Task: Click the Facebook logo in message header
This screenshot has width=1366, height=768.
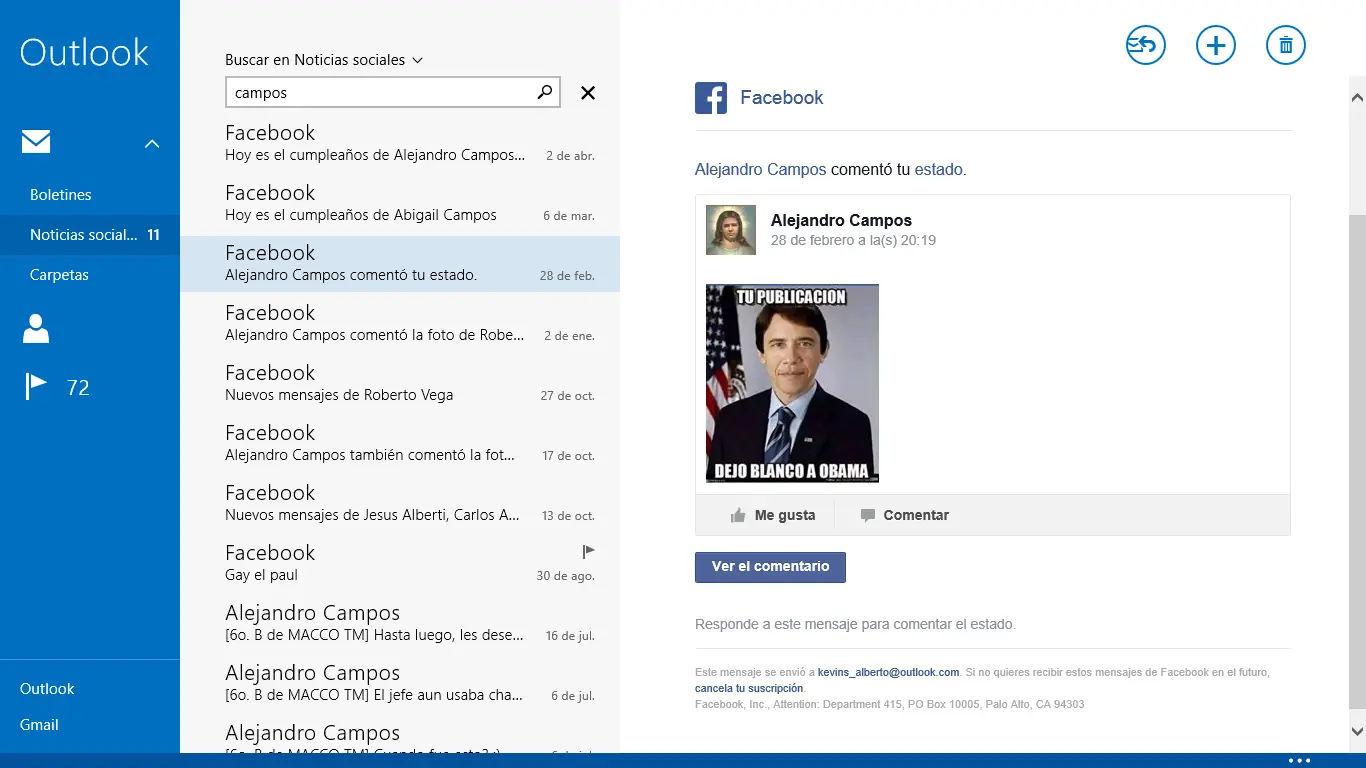Action: [711, 98]
